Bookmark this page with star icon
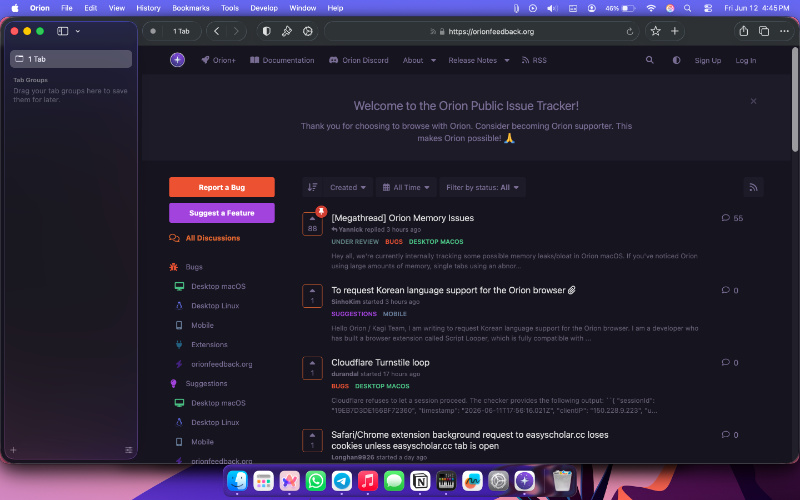800x500 pixels. point(656,31)
